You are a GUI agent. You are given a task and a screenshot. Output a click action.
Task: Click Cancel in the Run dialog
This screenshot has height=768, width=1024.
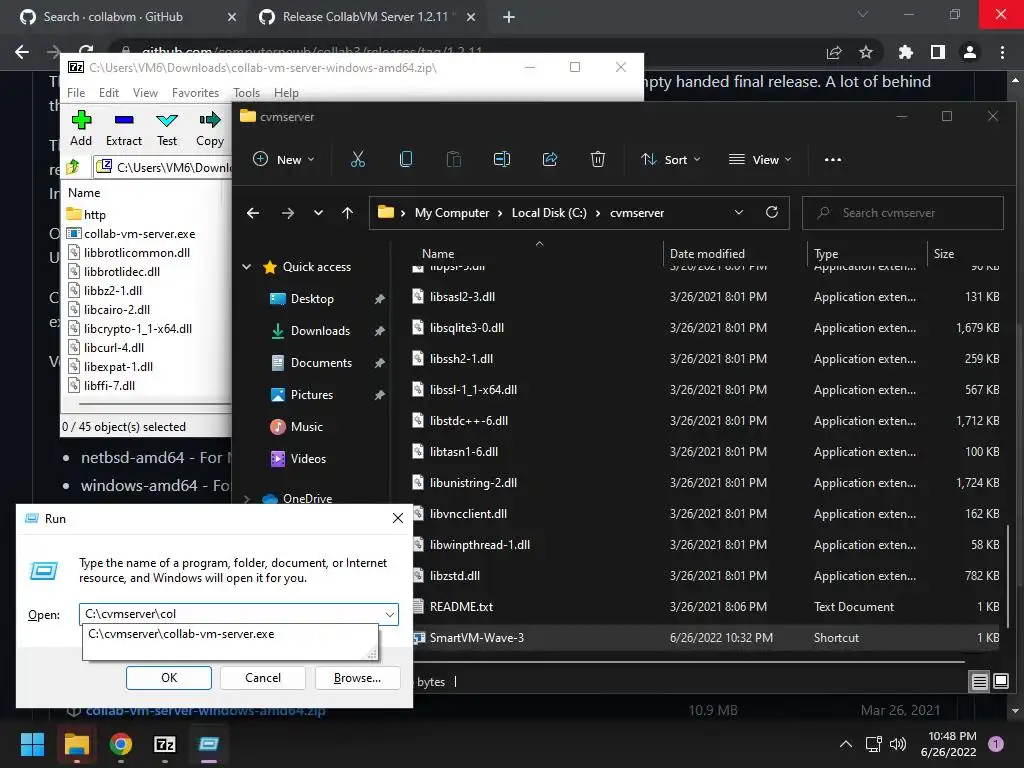coord(263,678)
